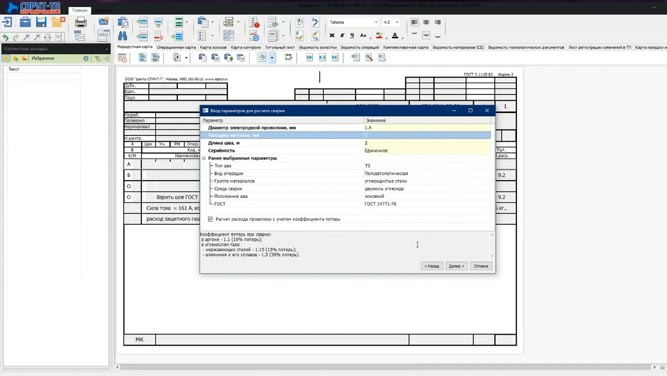Viewport: 667px width, 376px height.
Task: Click the icon with the red error badge
Action: [x=254, y=23]
